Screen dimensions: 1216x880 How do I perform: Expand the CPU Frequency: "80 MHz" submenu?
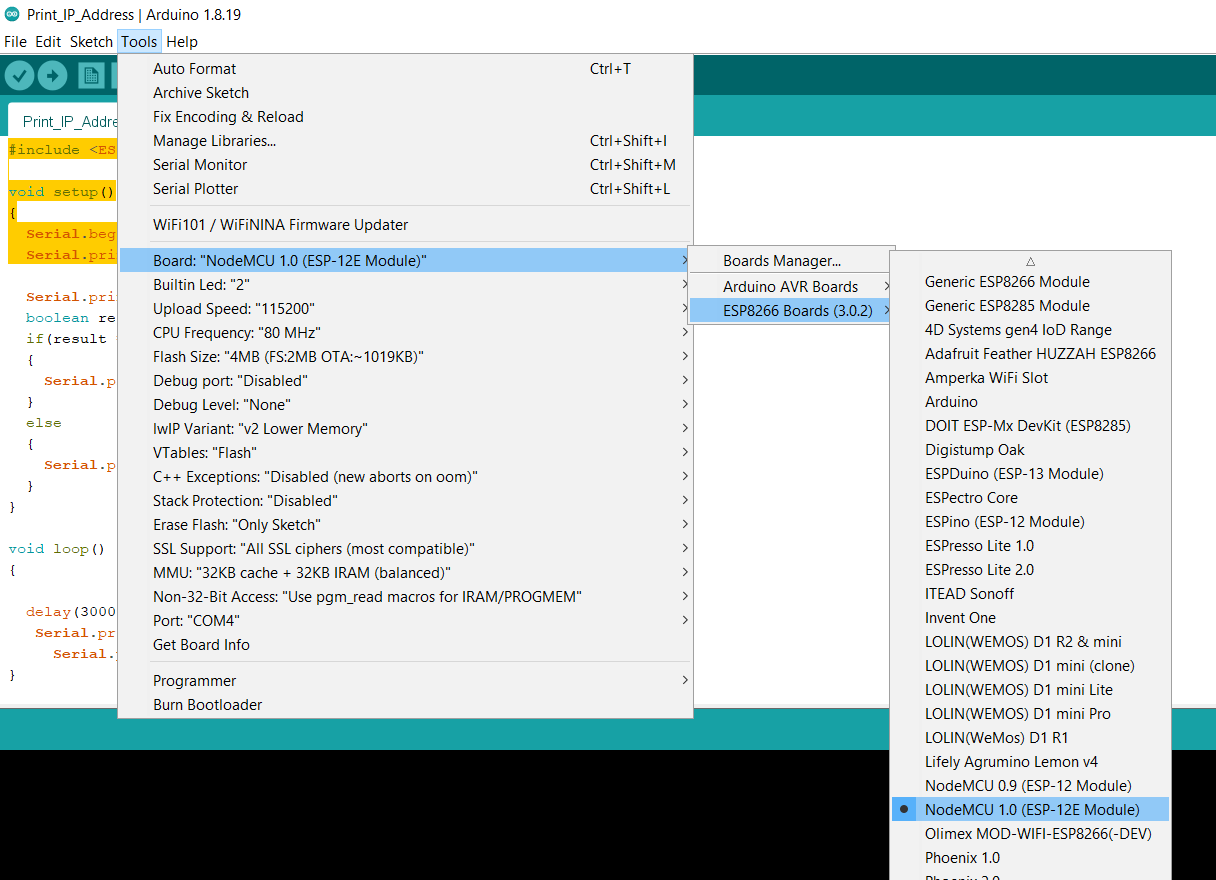[x=405, y=333]
